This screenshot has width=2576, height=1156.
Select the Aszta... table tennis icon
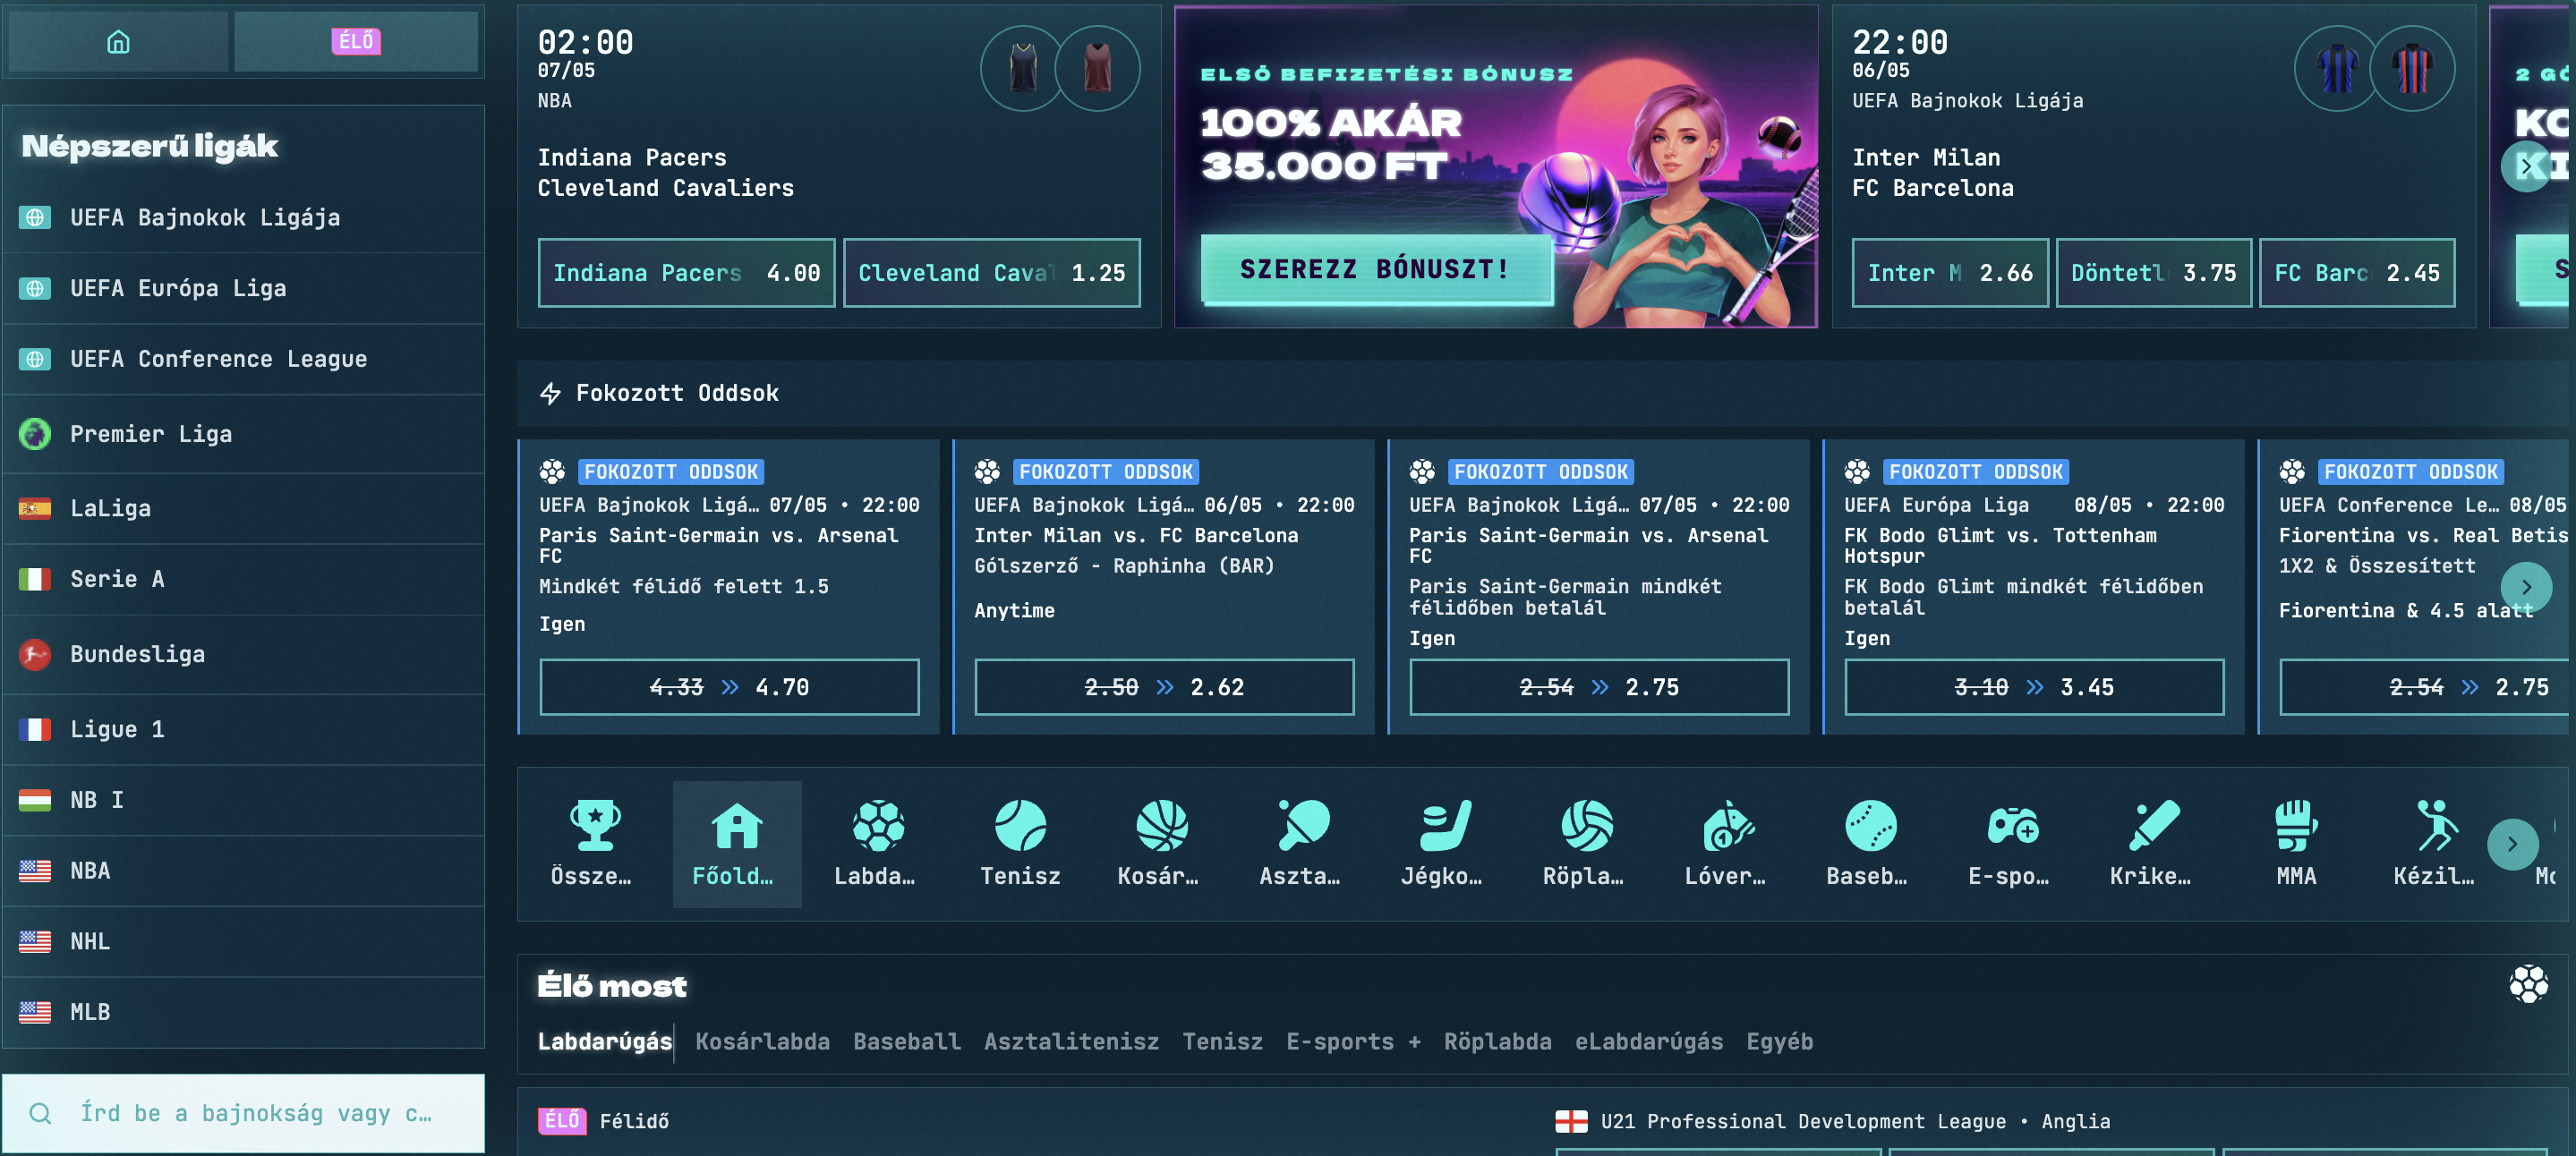coord(1303,844)
